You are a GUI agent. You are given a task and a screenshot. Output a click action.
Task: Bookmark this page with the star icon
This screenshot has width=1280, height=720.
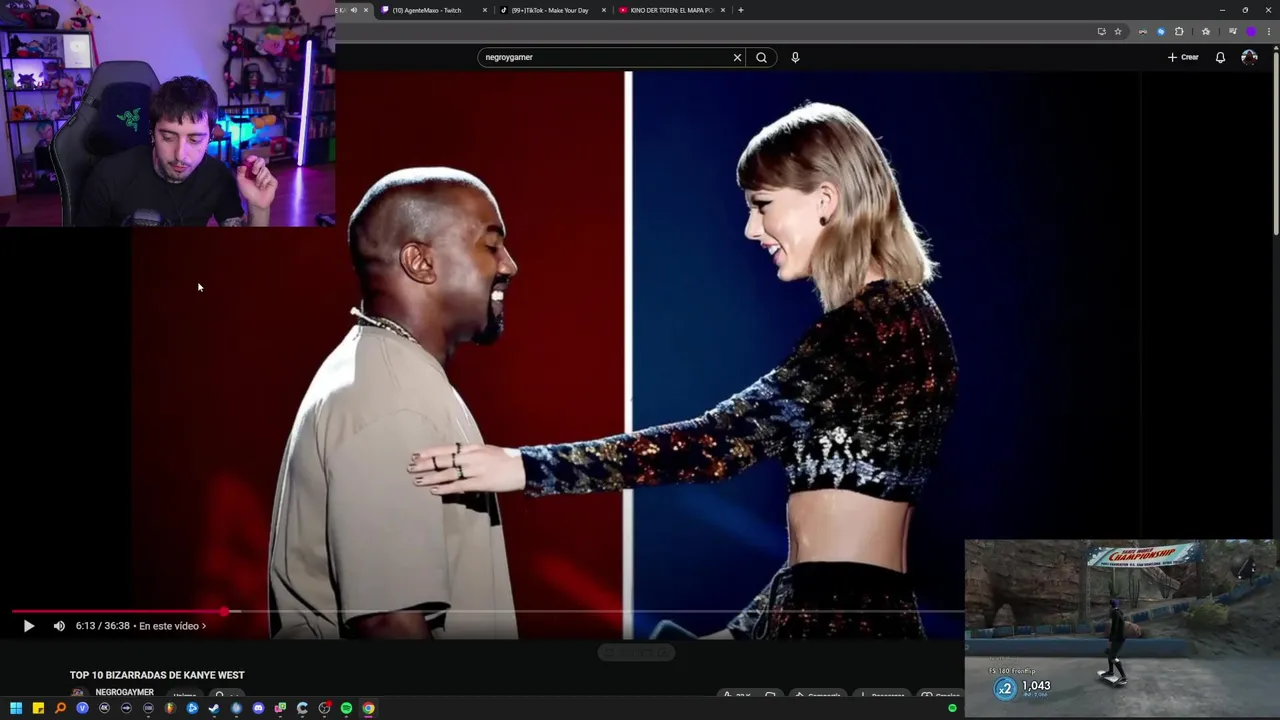(x=1118, y=31)
